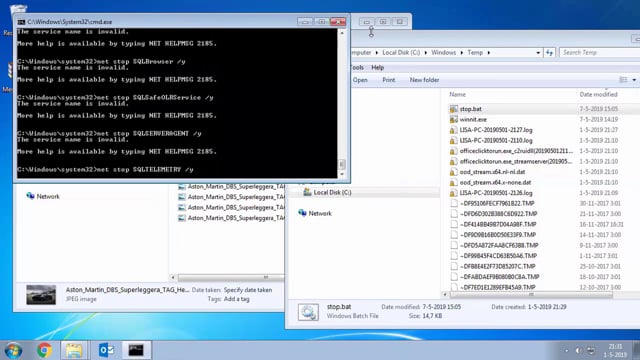This screenshot has width=640, height=360.
Task: Click the New folder button
Action: click(x=424, y=80)
